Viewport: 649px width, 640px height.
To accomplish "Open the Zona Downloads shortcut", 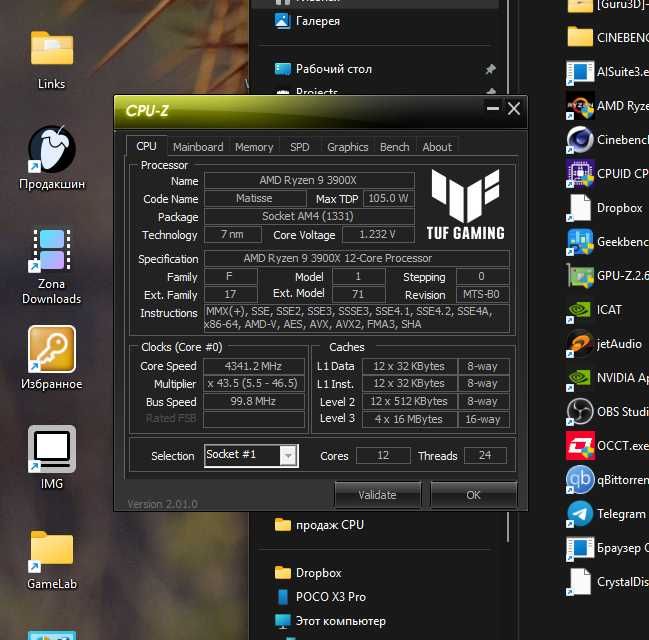I will coord(52,251).
